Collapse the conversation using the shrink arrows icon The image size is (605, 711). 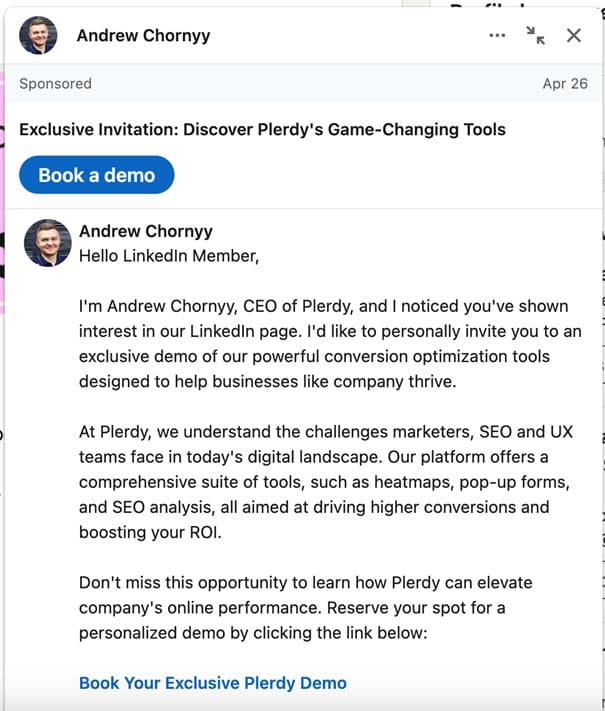click(x=536, y=36)
